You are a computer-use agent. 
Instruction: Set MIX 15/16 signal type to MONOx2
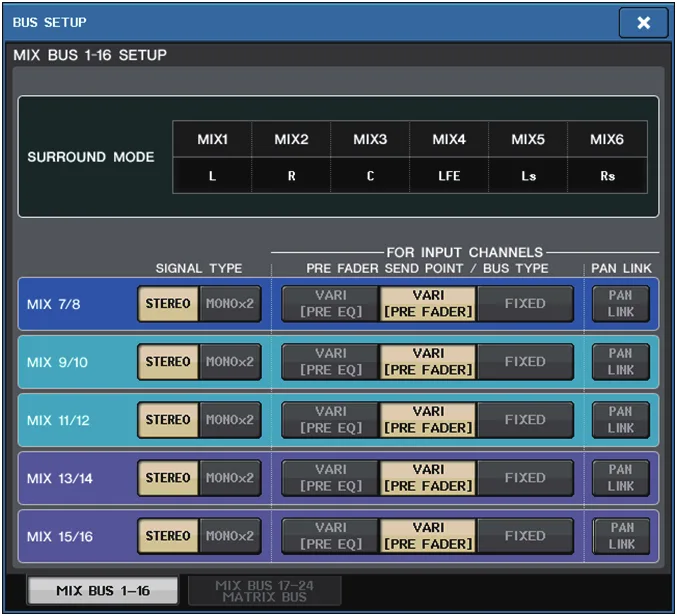tap(230, 536)
